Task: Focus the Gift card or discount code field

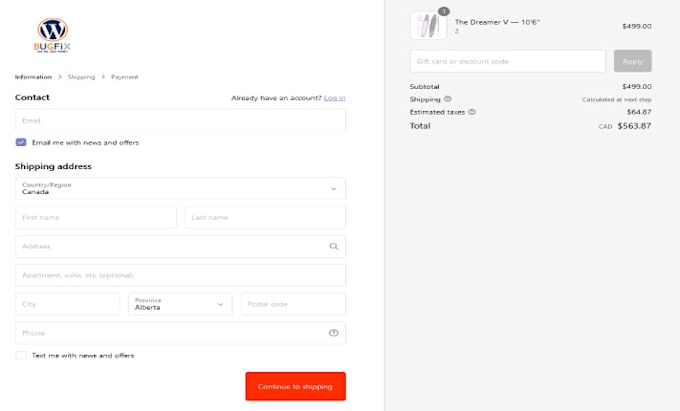Action: pos(508,61)
